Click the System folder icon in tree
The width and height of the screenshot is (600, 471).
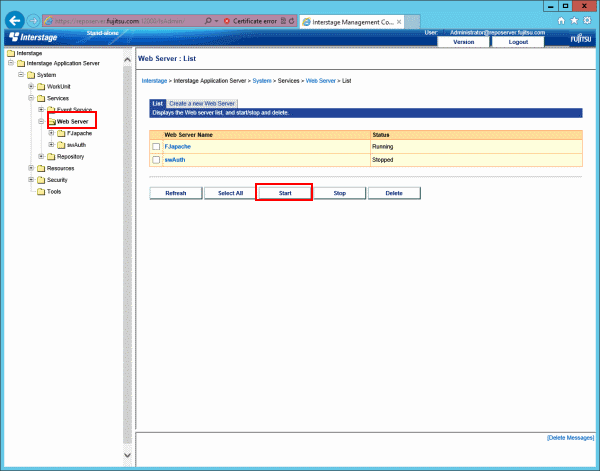[x=31, y=75]
